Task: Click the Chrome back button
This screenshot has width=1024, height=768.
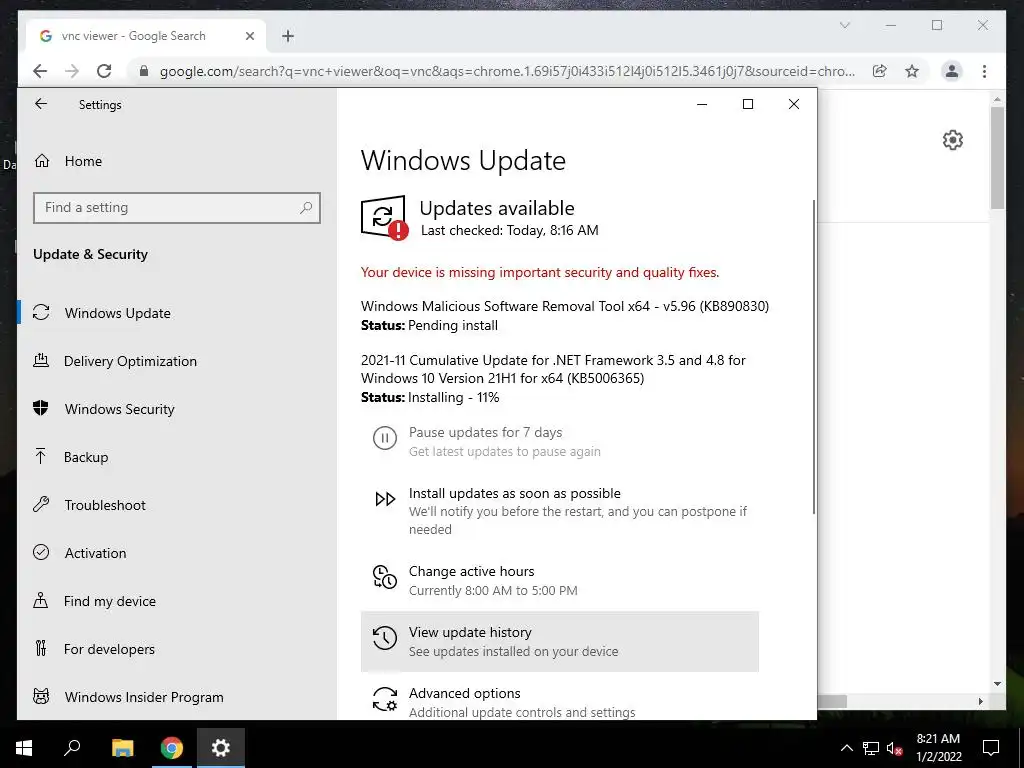Action: coord(40,71)
